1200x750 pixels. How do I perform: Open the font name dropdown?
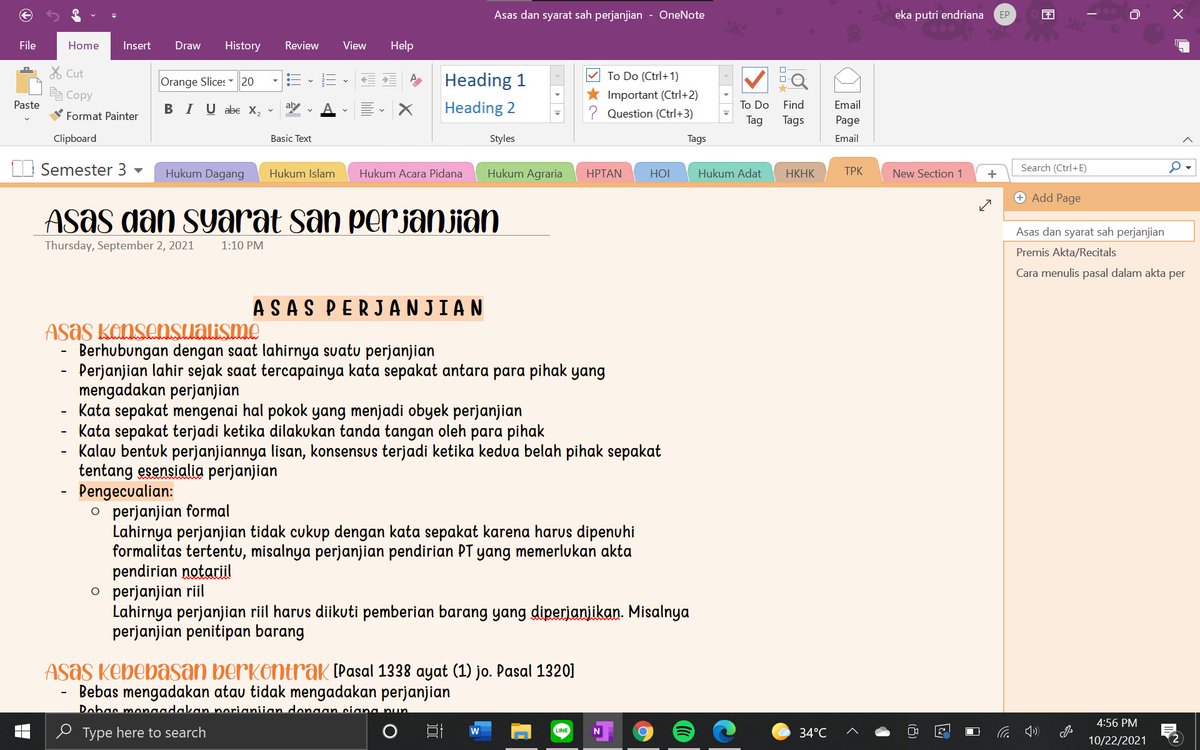pyautogui.click(x=232, y=81)
